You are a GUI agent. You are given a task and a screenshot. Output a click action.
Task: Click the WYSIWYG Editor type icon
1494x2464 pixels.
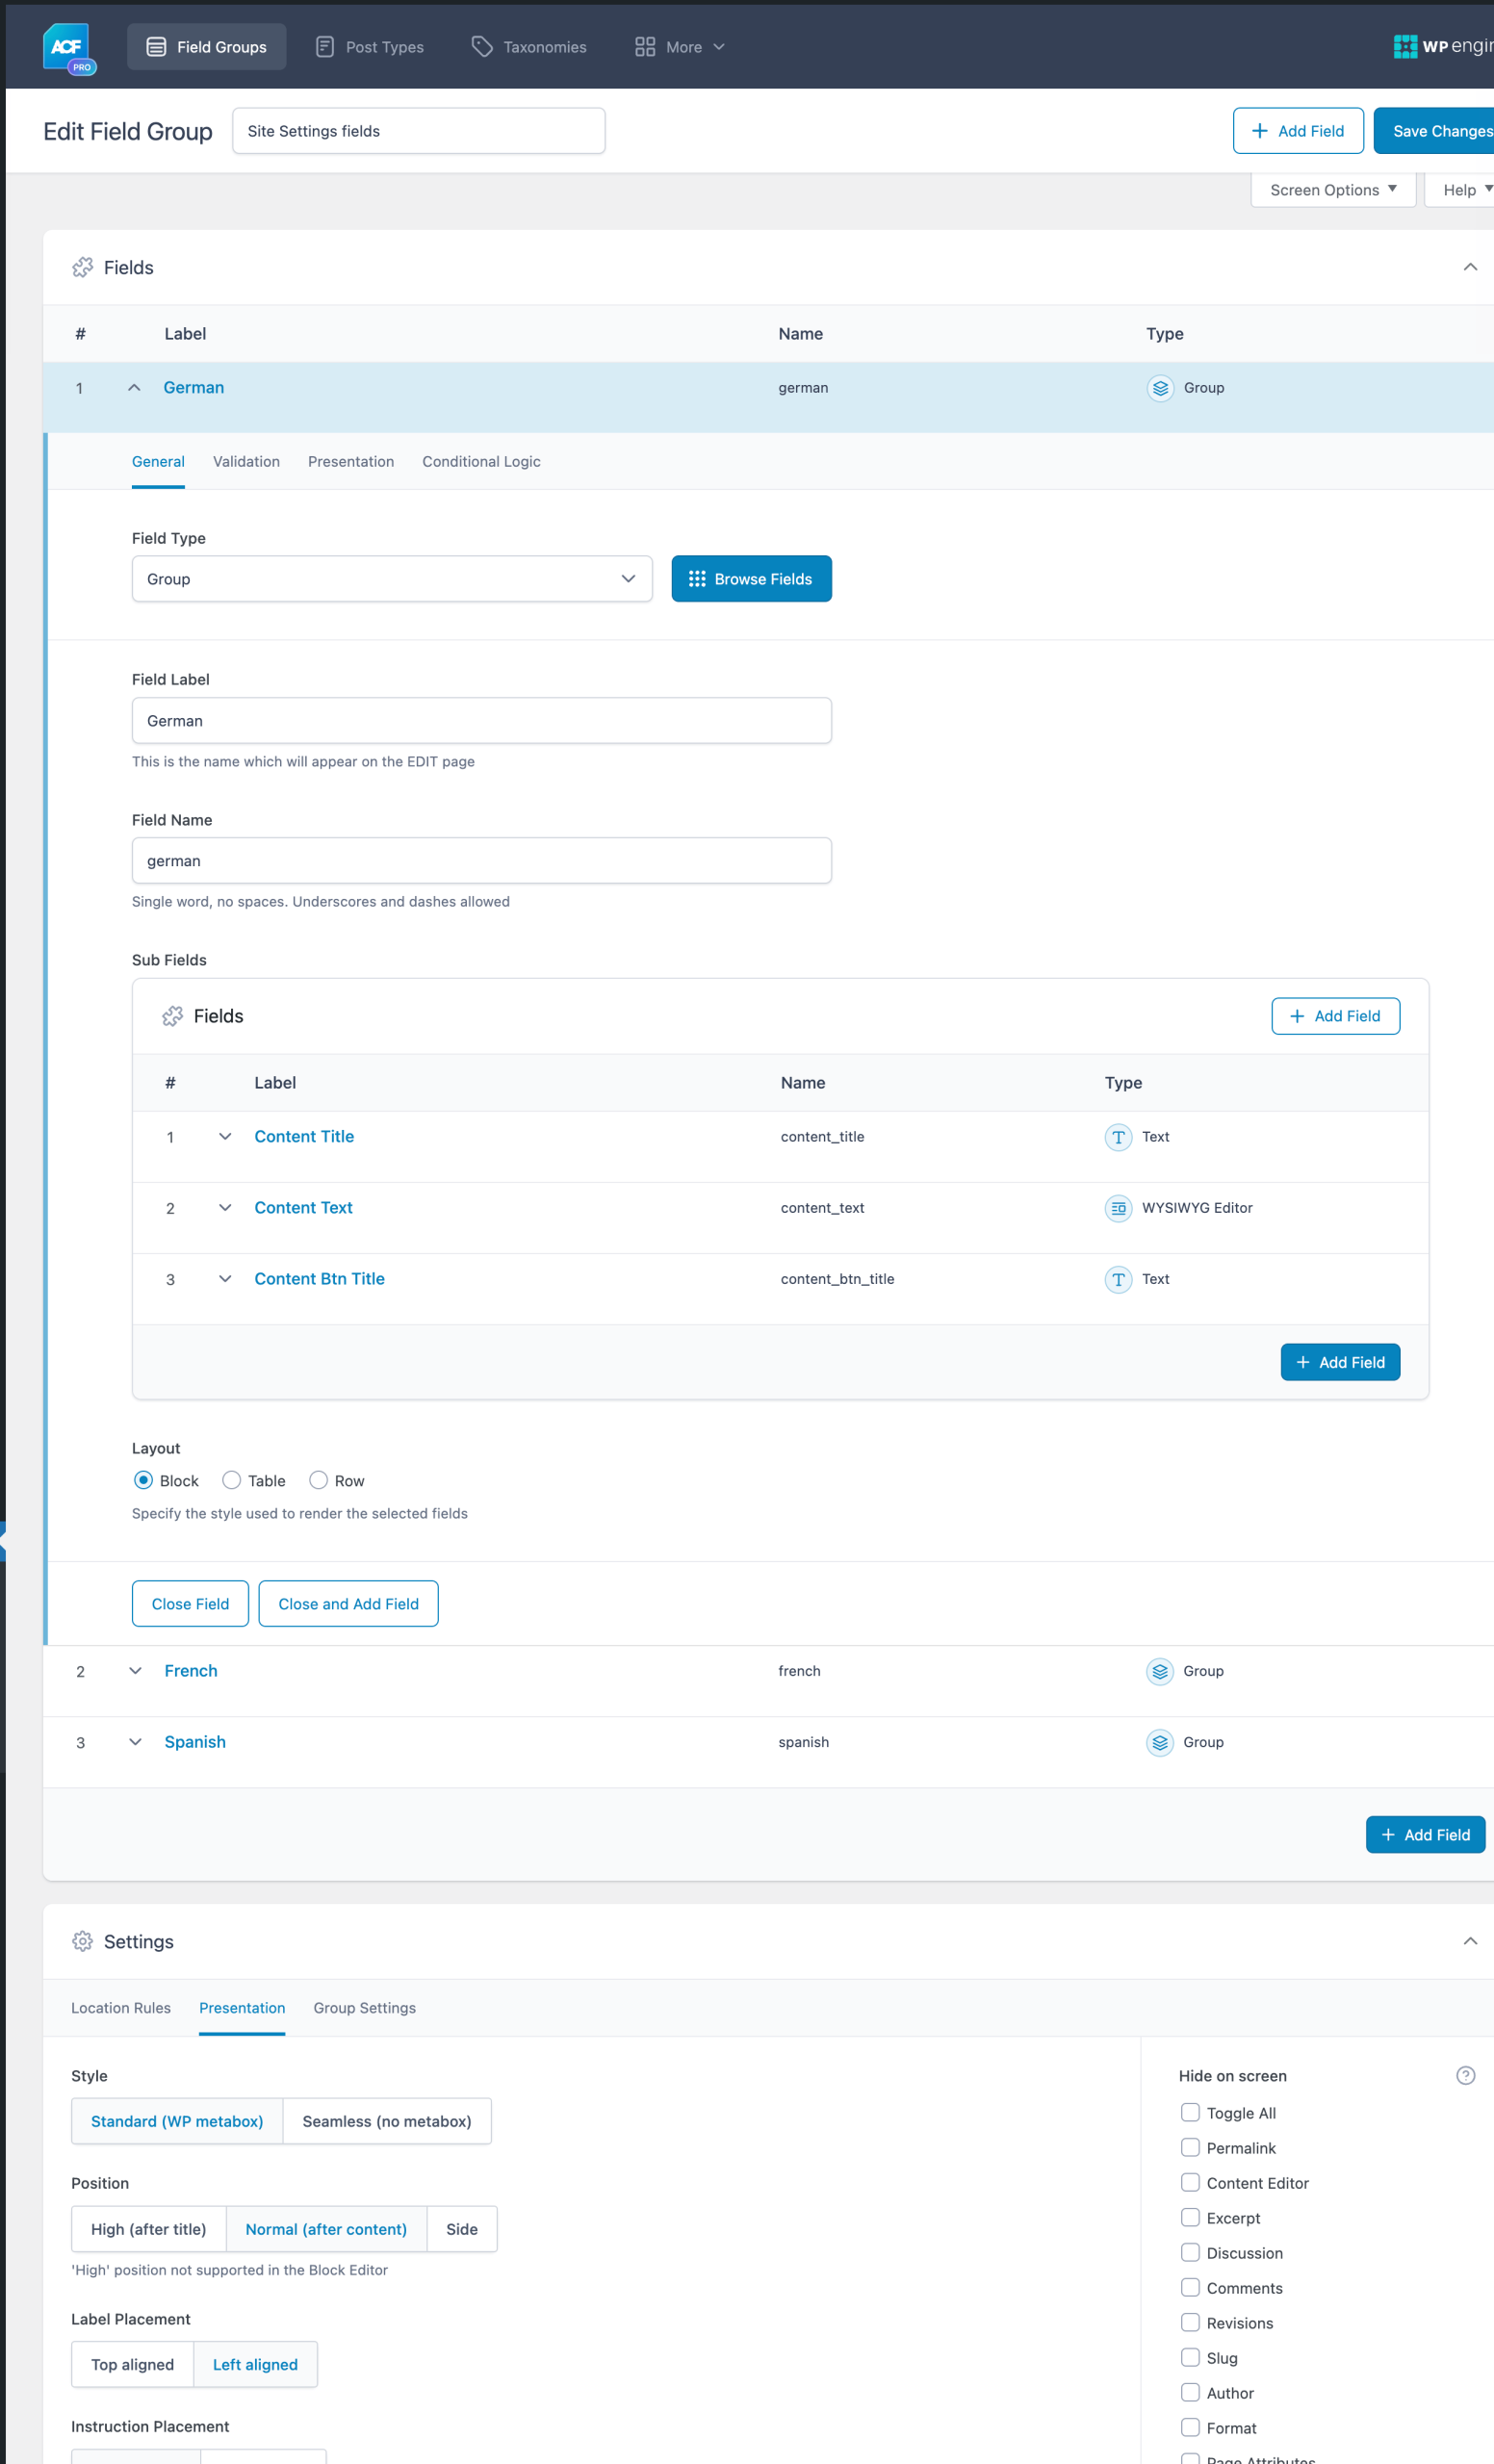[1117, 1208]
